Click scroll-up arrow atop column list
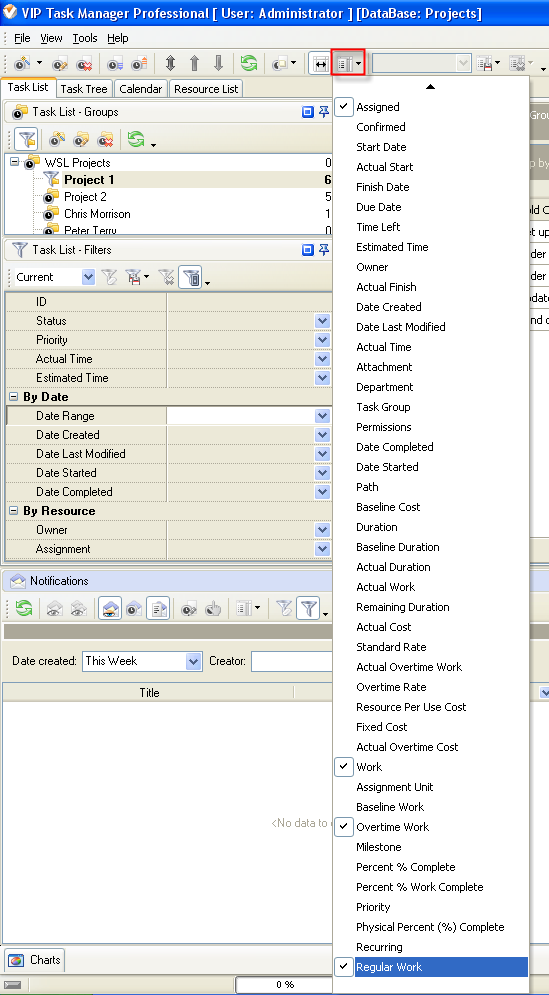The width and height of the screenshot is (549, 995). click(x=430, y=86)
